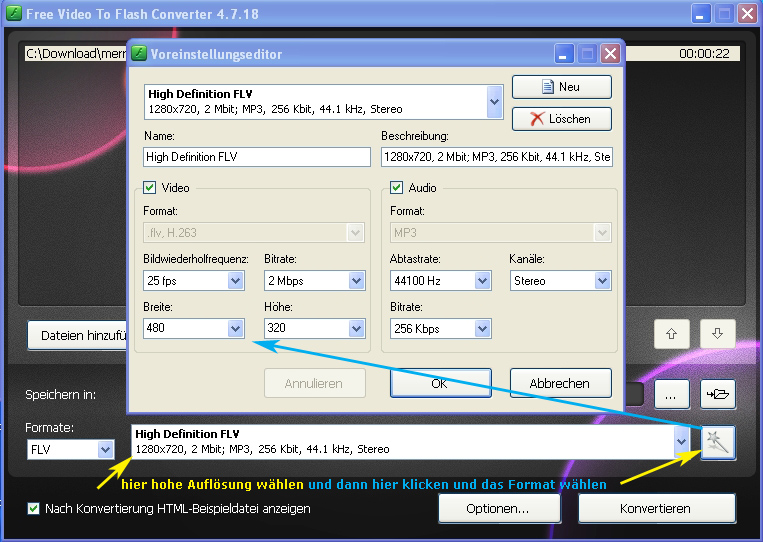Confirm the dialog with OK

click(x=440, y=383)
